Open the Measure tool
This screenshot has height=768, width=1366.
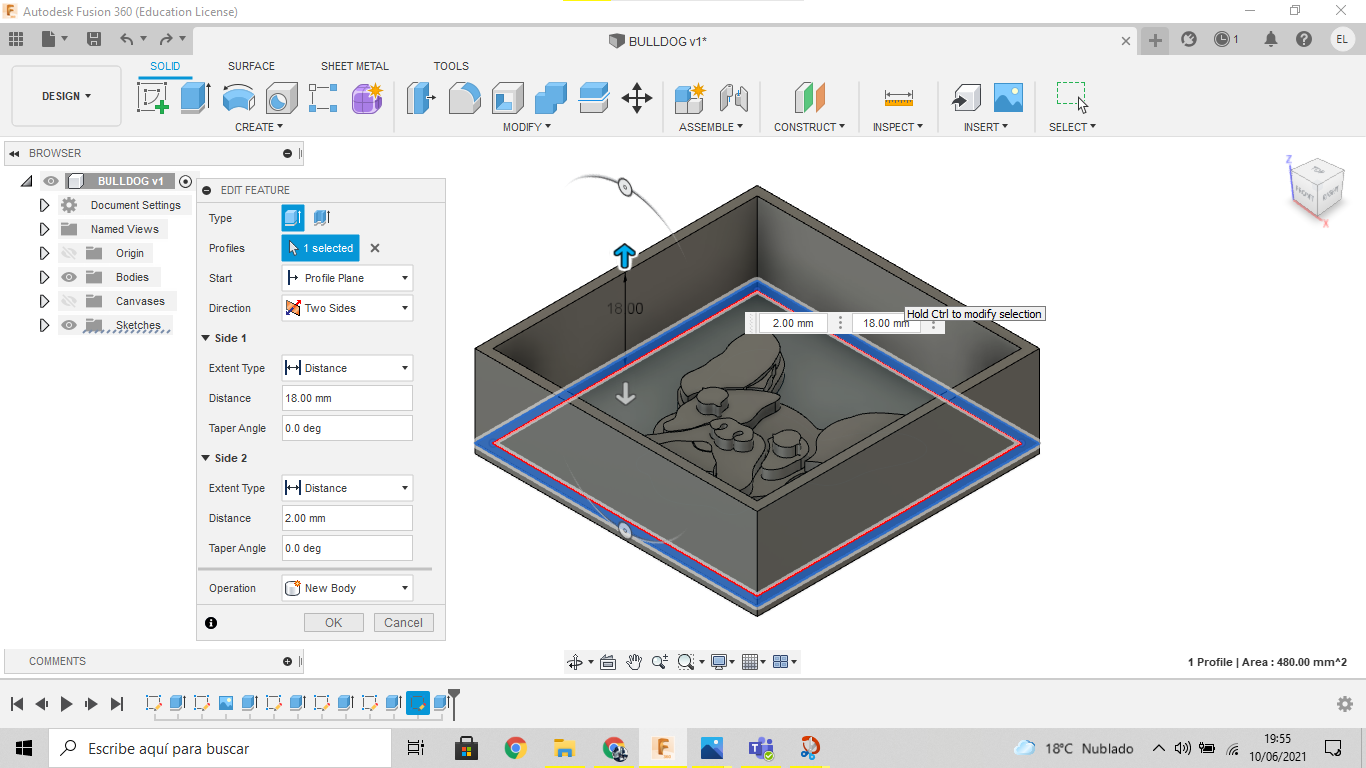898,97
